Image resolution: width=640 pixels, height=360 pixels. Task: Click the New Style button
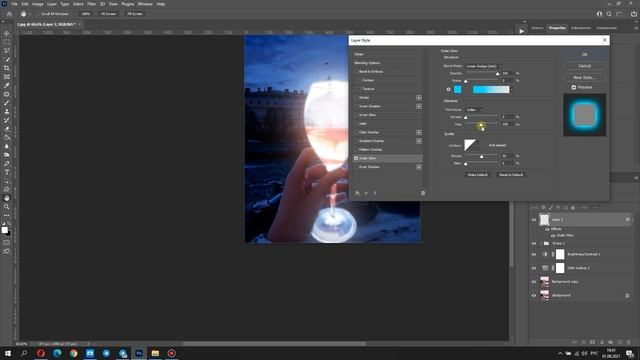584,77
